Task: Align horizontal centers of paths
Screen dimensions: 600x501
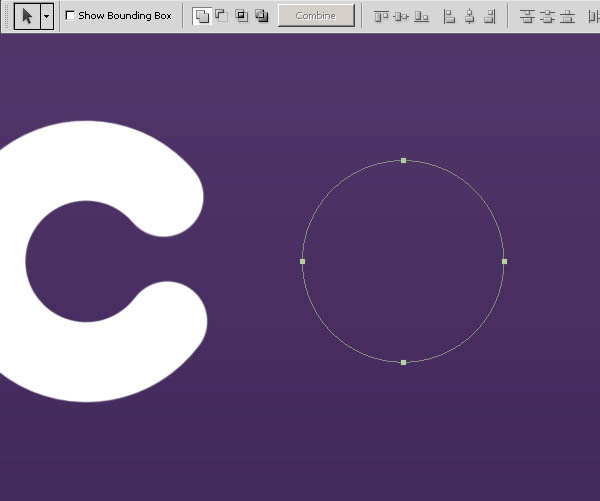Action: (469, 16)
